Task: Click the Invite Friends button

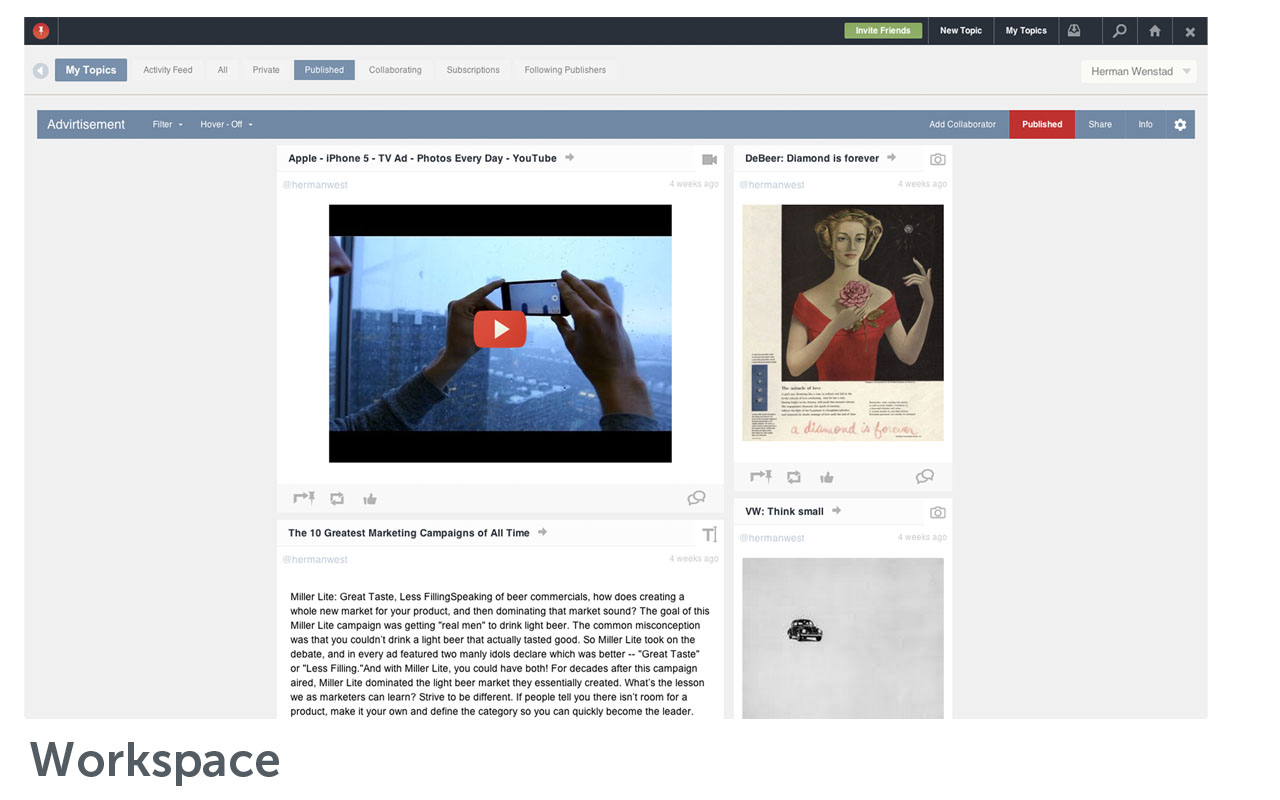Action: [x=883, y=31]
